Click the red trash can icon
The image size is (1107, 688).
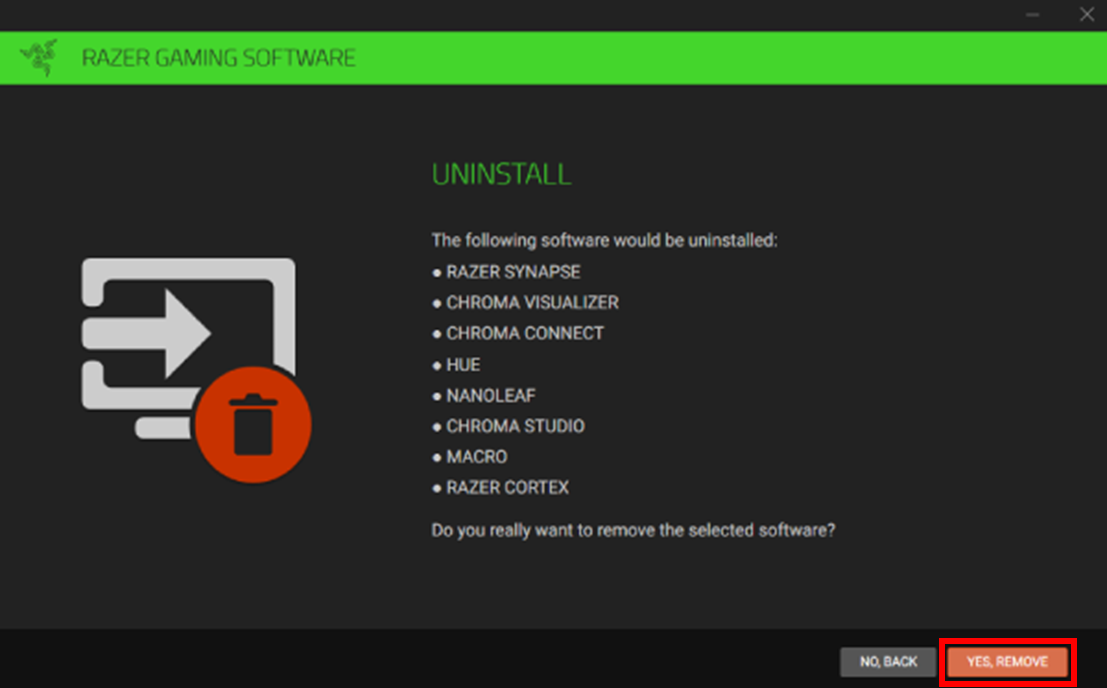coord(253,425)
